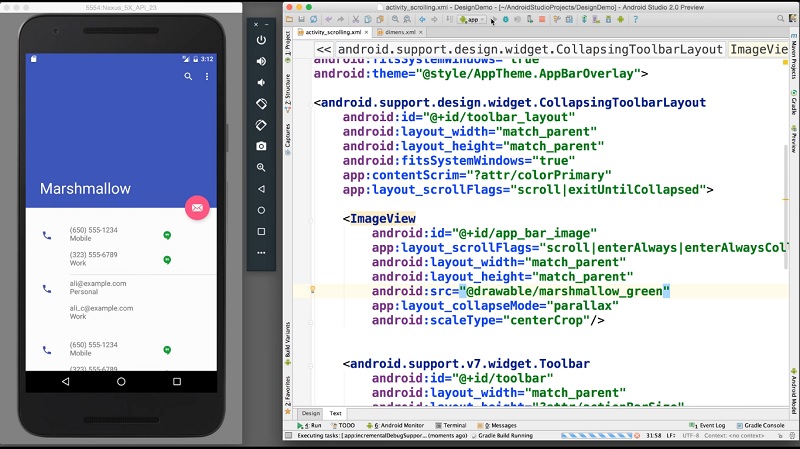Click the LF line separator in the status bar
The height and width of the screenshot is (449, 800).
tap(671, 436)
